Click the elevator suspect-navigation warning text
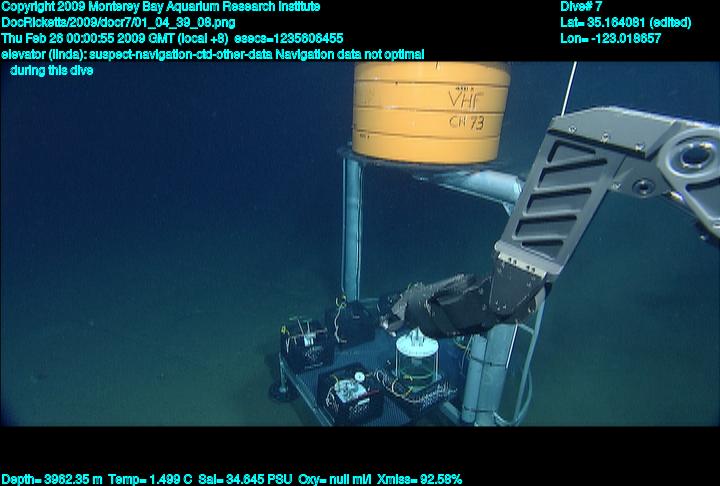 [x=212, y=54]
